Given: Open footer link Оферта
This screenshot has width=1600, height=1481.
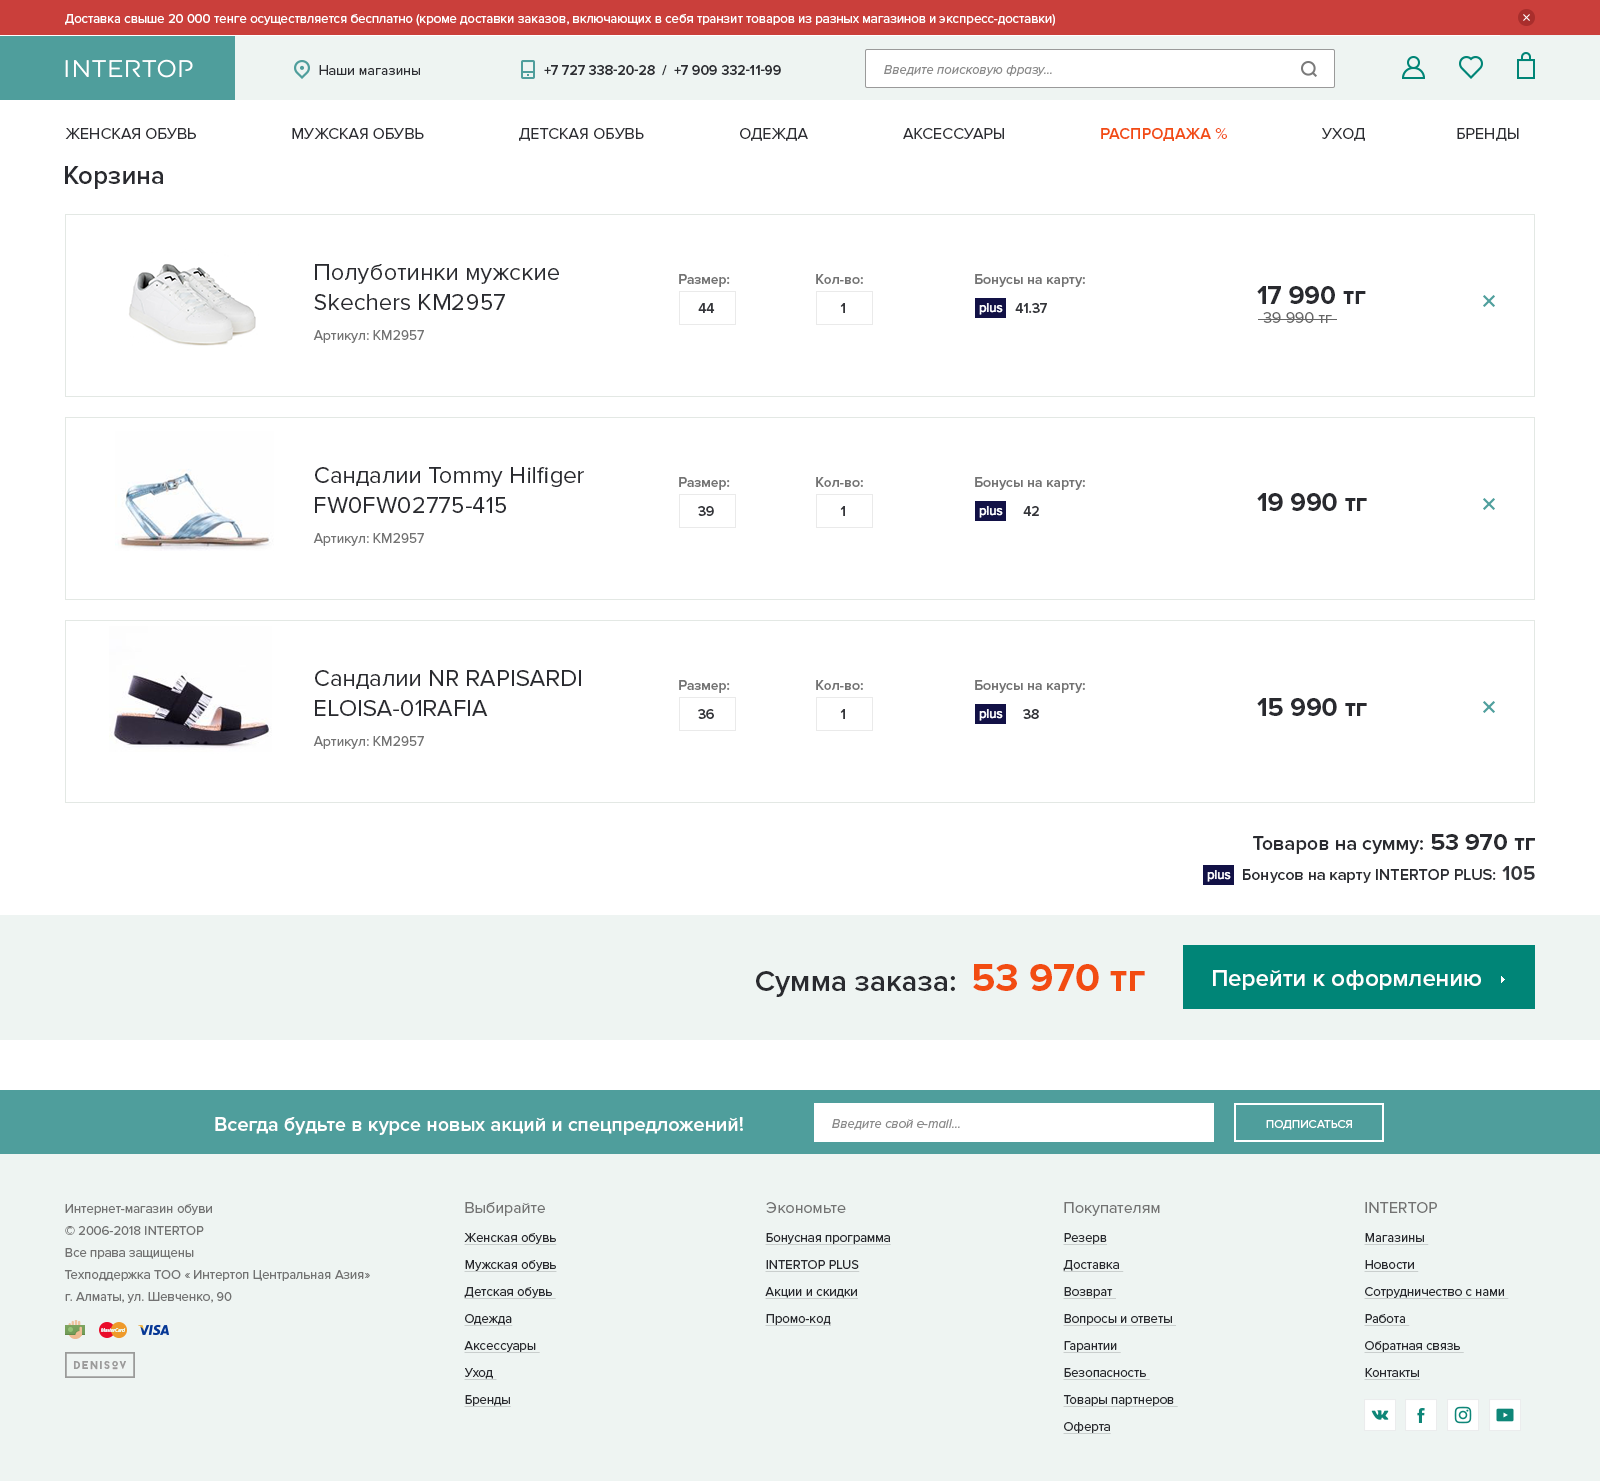Looking at the screenshot, I should [1087, 1427].
